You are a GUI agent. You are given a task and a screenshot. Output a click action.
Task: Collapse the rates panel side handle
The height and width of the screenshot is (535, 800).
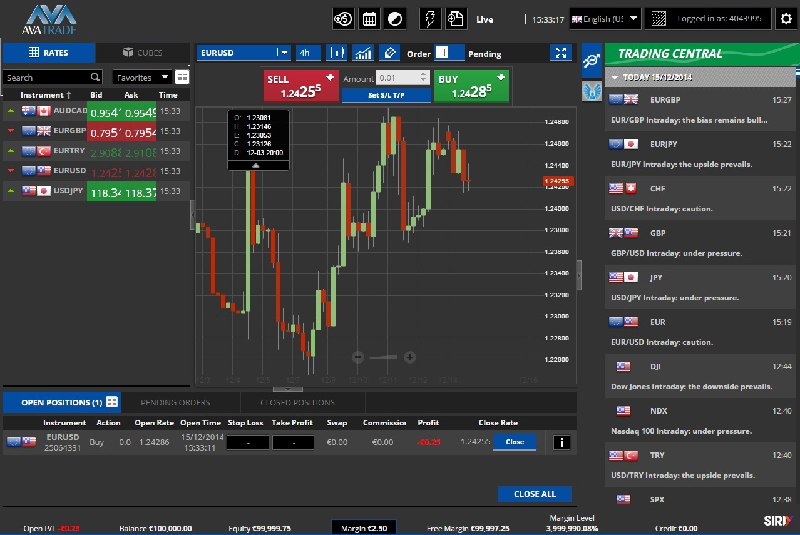click(192, 215)
